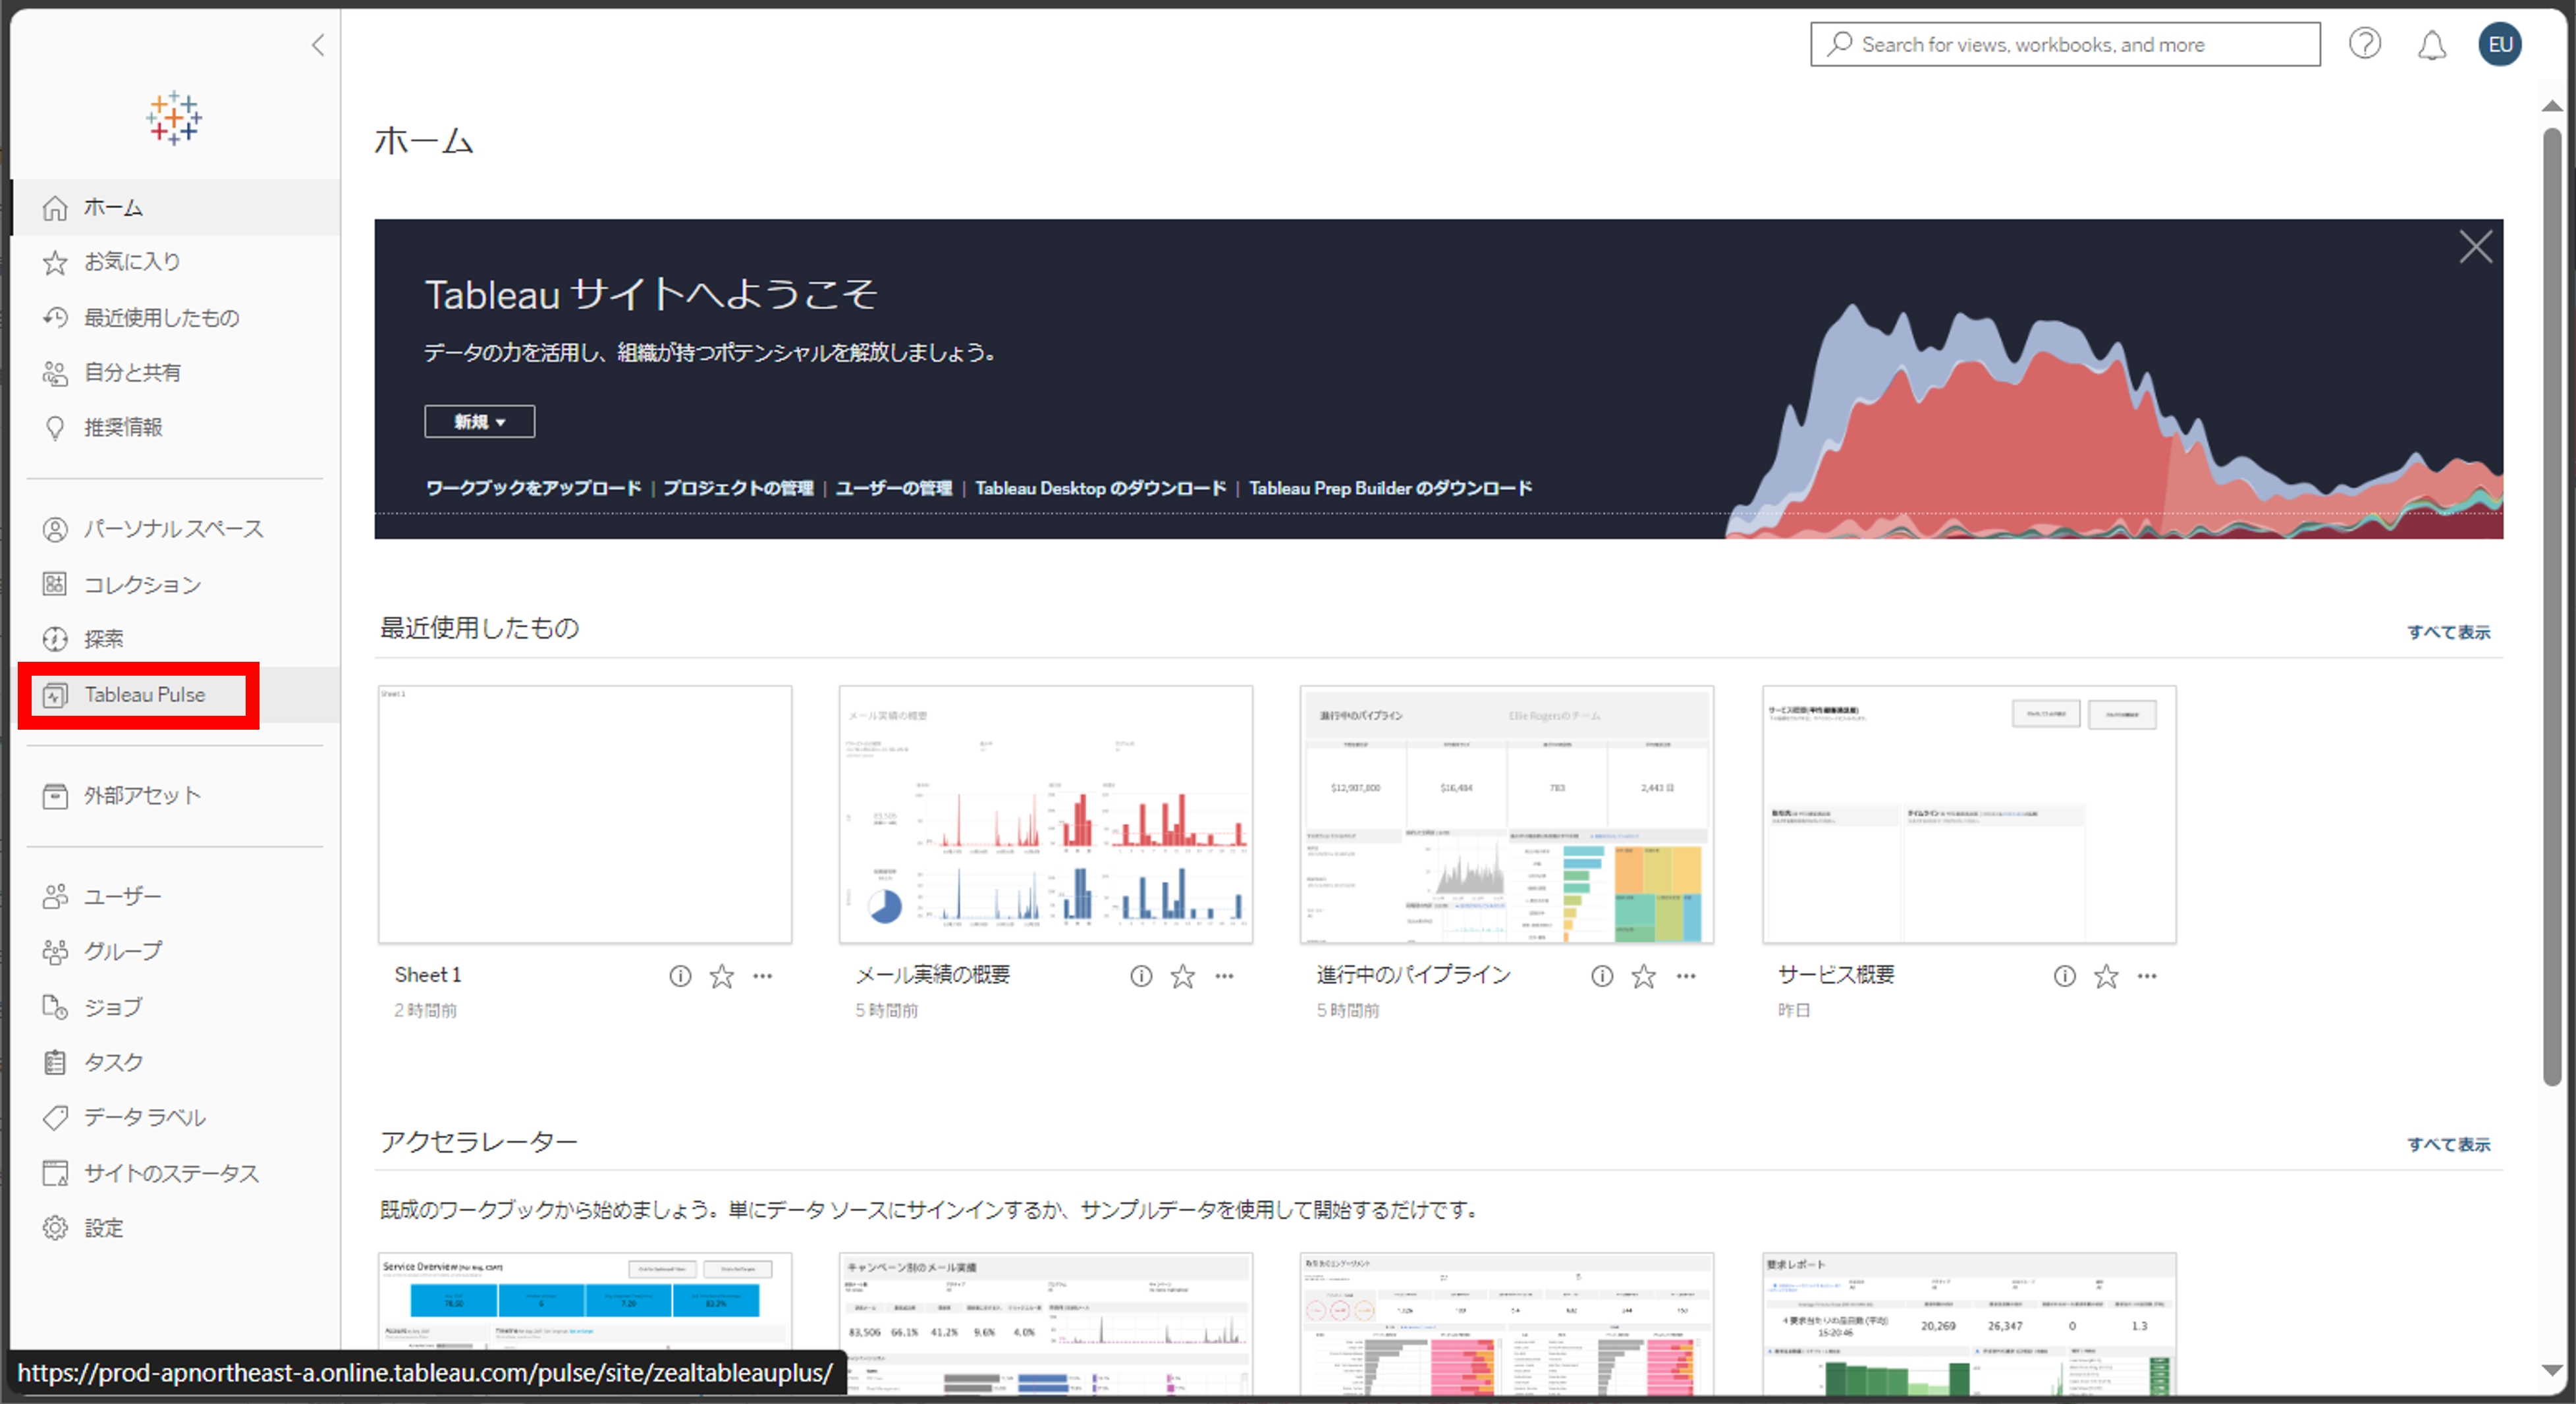Click すべて表示 for アクセラレーター
This screenshot has height=1404, width=2576.
click(x=2448, y=1144)
